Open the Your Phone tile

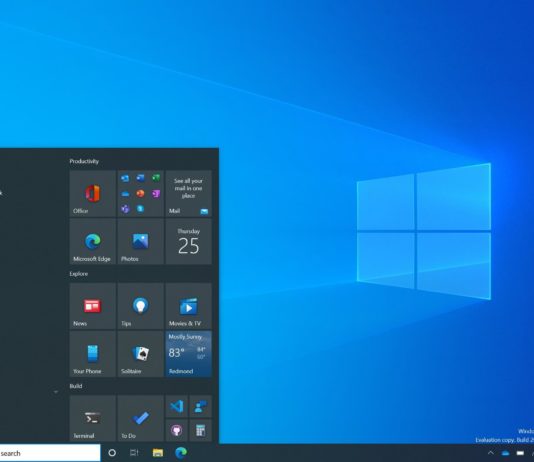coord(93,354)
